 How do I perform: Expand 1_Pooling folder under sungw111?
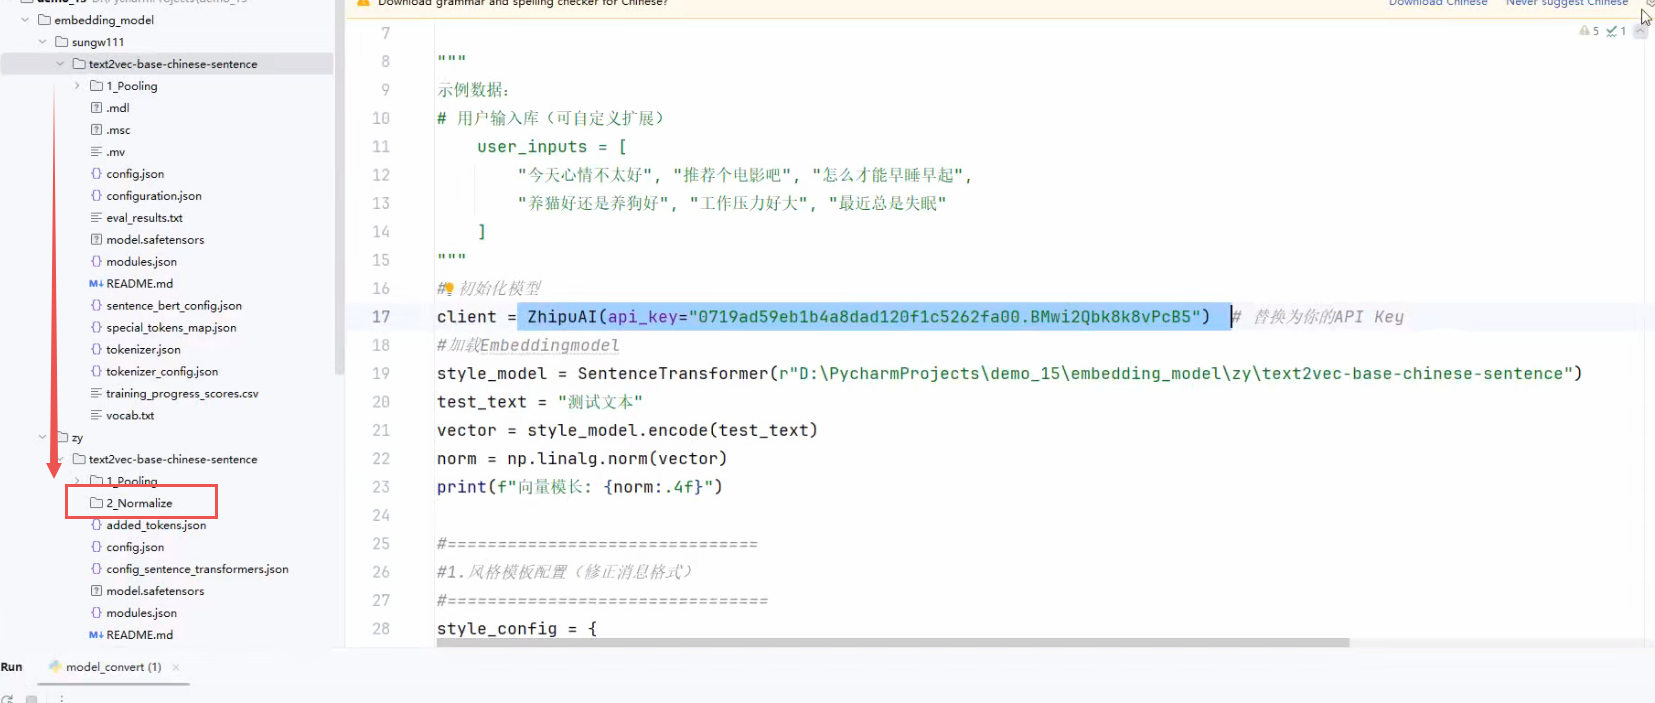click(x=77, y=86)
